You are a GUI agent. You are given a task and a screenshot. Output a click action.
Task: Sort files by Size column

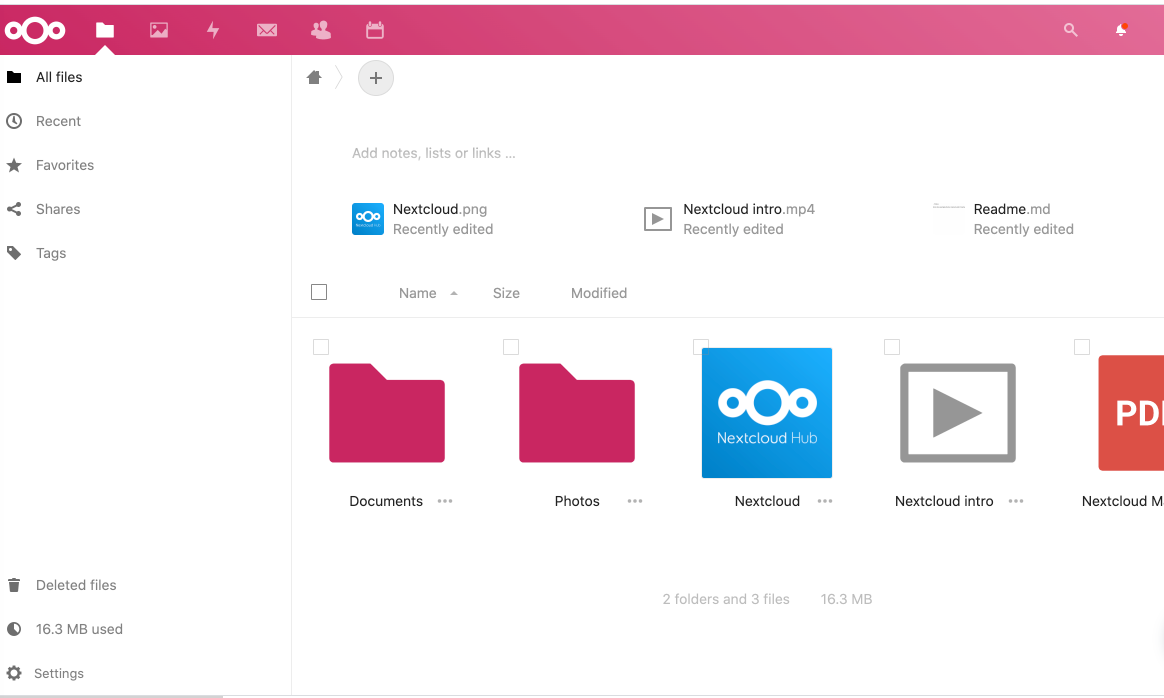pyautogui.click(x=506, y=293)
